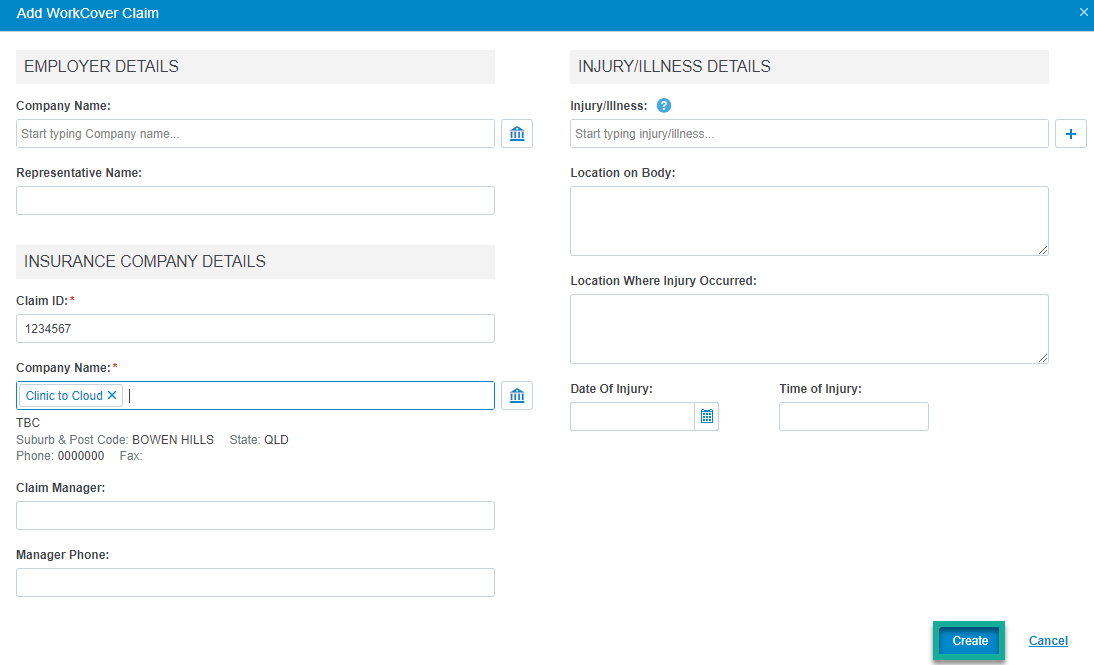
Task: Click the Cancel link
Action: [x=1048, y=641]
